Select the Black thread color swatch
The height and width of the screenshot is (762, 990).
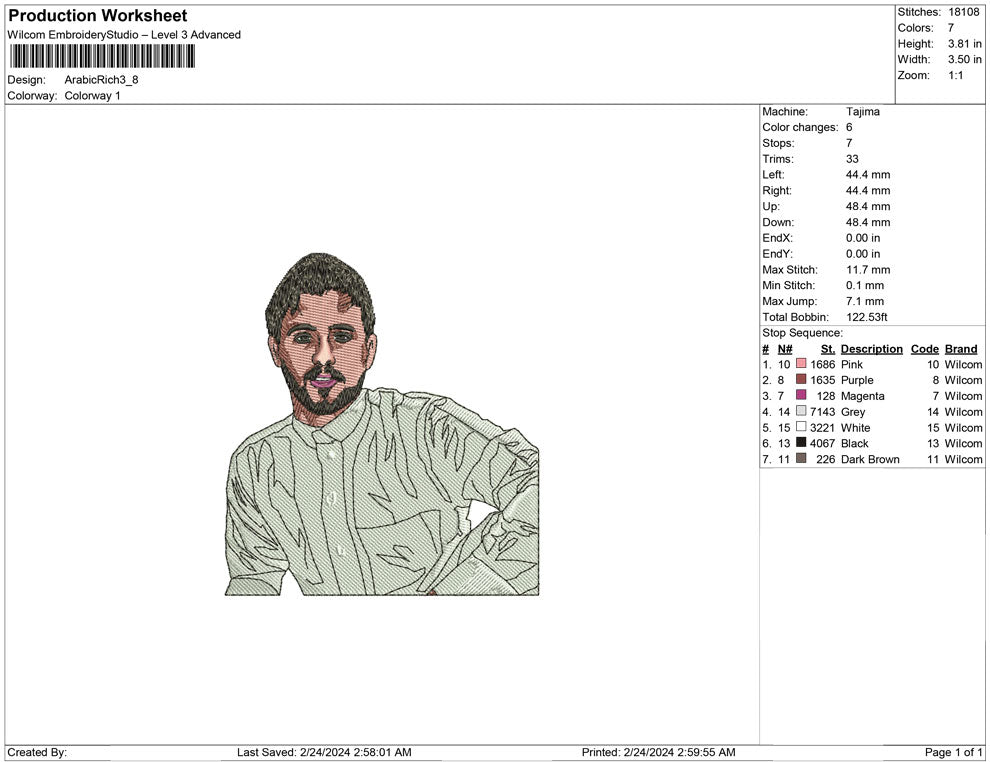coord(801,443)
